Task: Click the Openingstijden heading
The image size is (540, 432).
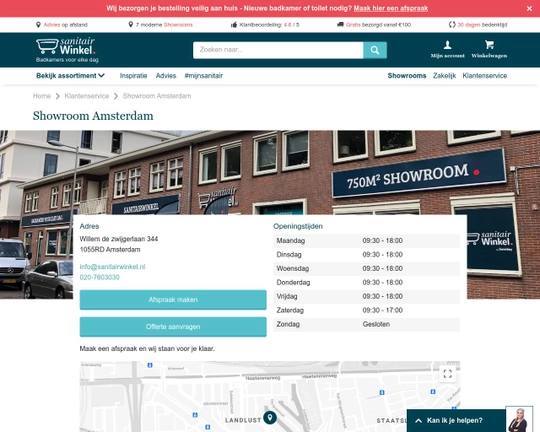Action: click(298, 226)
